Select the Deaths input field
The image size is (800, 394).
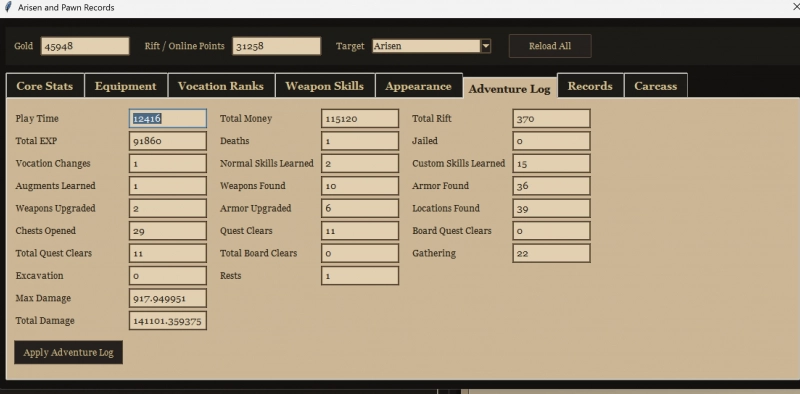coord(360,141)
